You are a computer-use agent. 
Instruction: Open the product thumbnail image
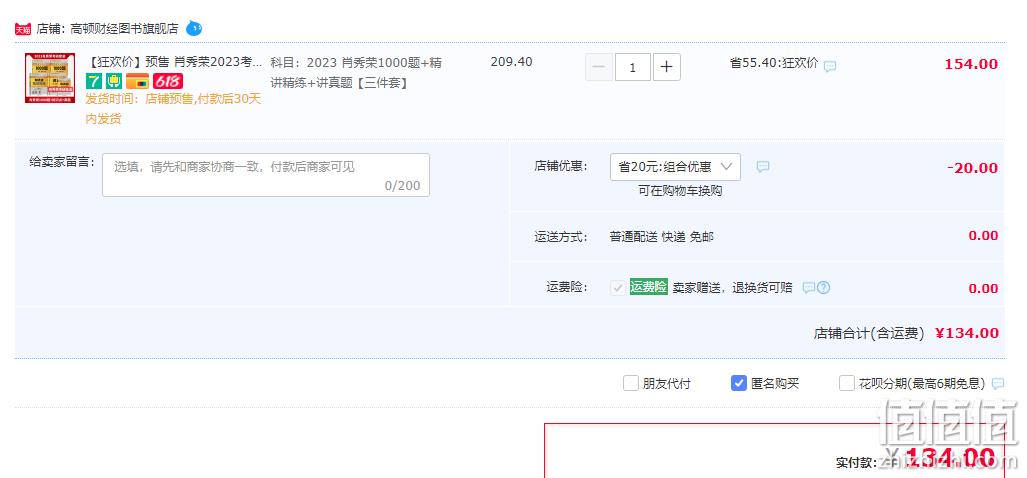pyautogui.click(x=50, y=78)
